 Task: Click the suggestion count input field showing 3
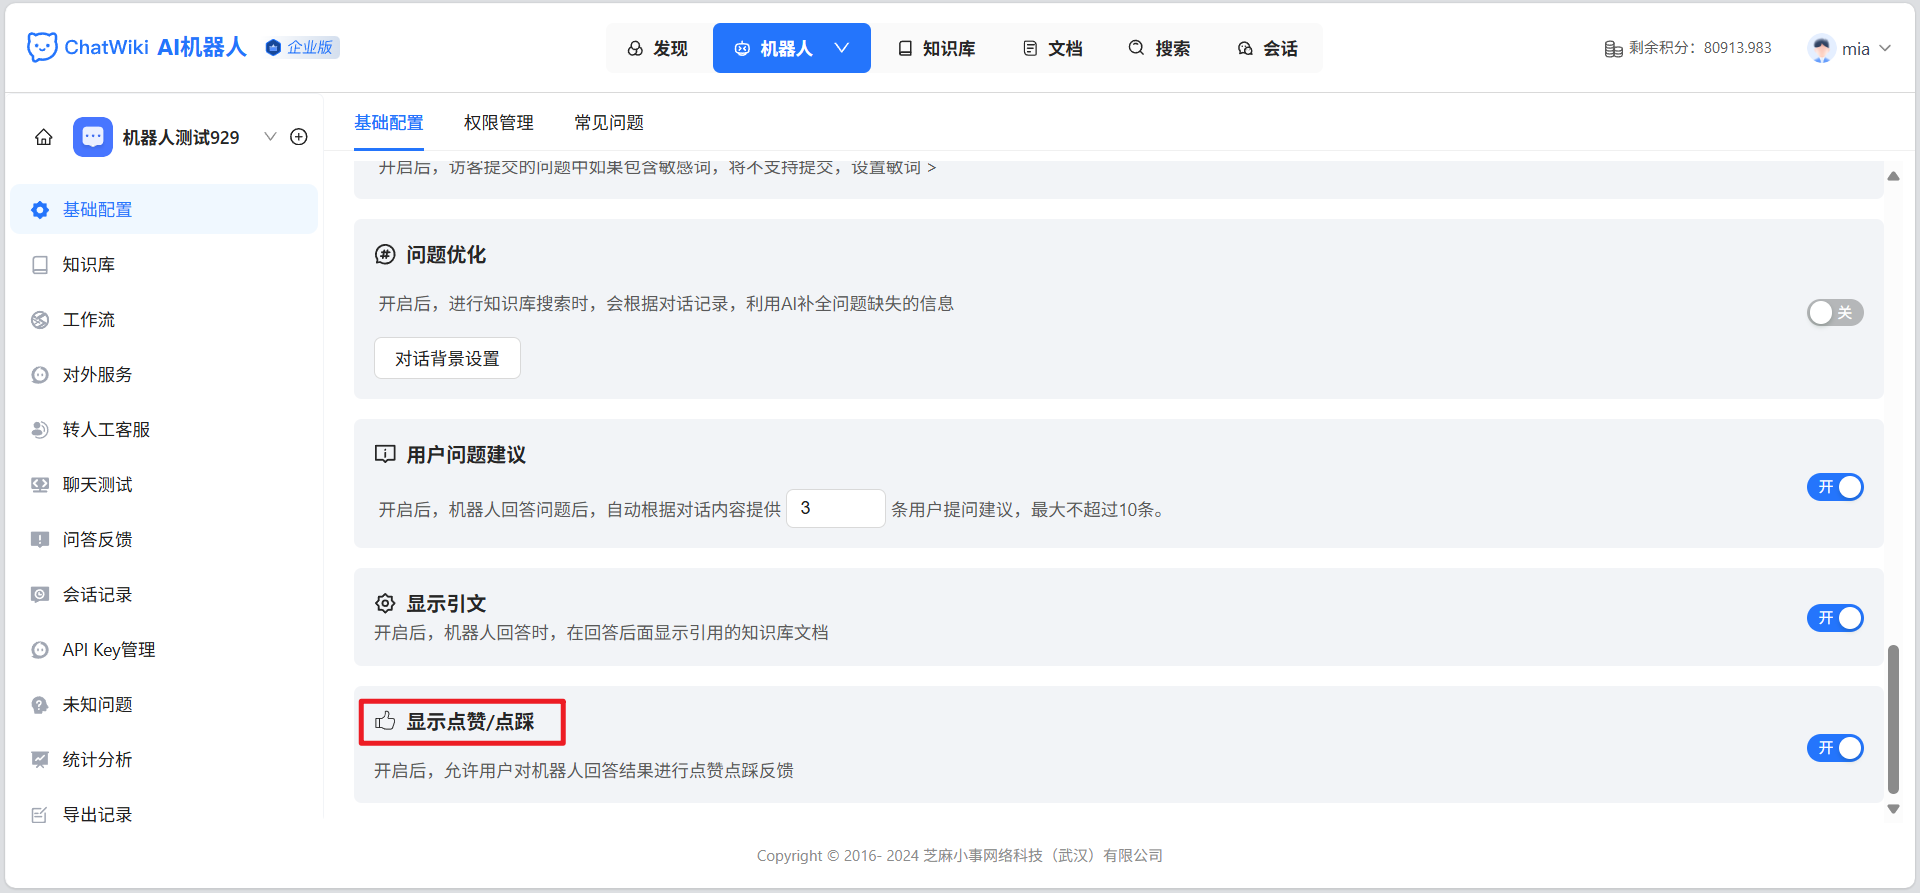(836, 508)
